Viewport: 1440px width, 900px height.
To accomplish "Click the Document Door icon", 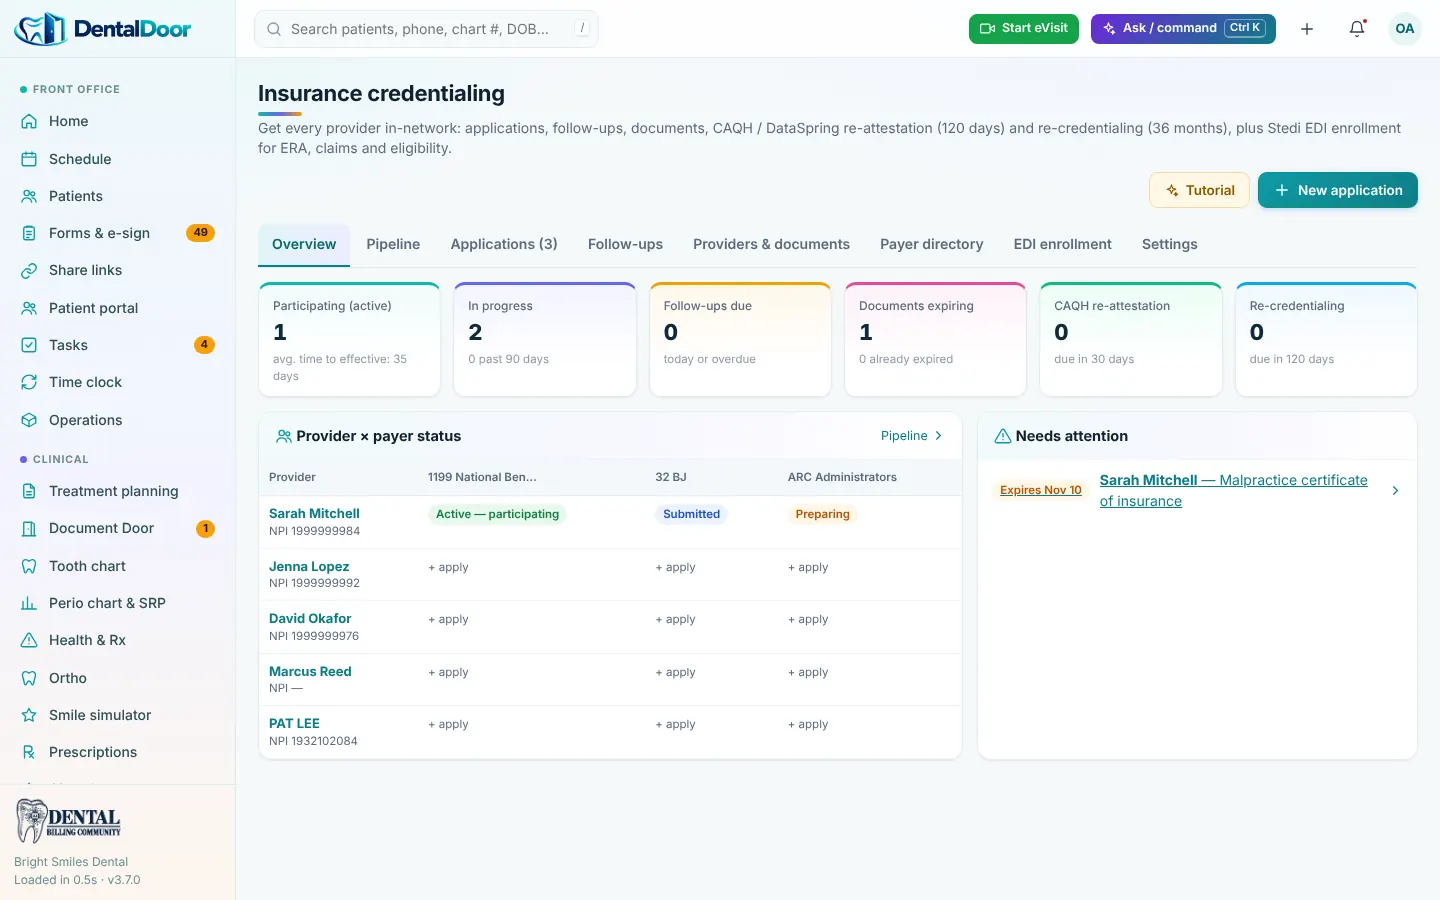I will 29,528.
